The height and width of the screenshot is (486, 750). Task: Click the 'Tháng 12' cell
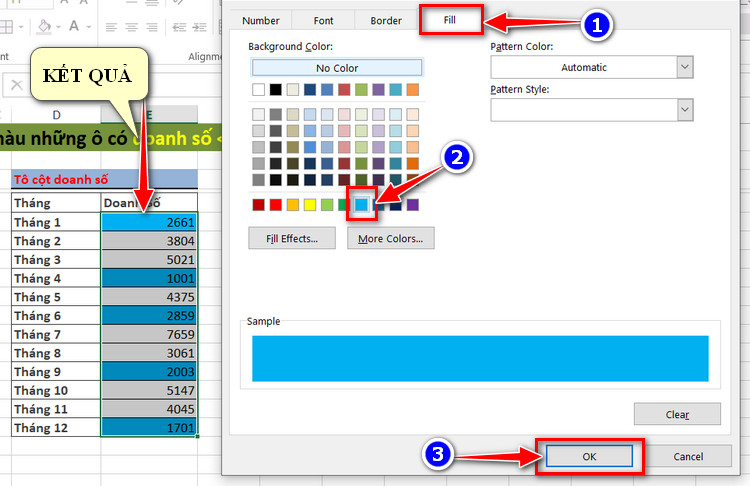point(56,427)
